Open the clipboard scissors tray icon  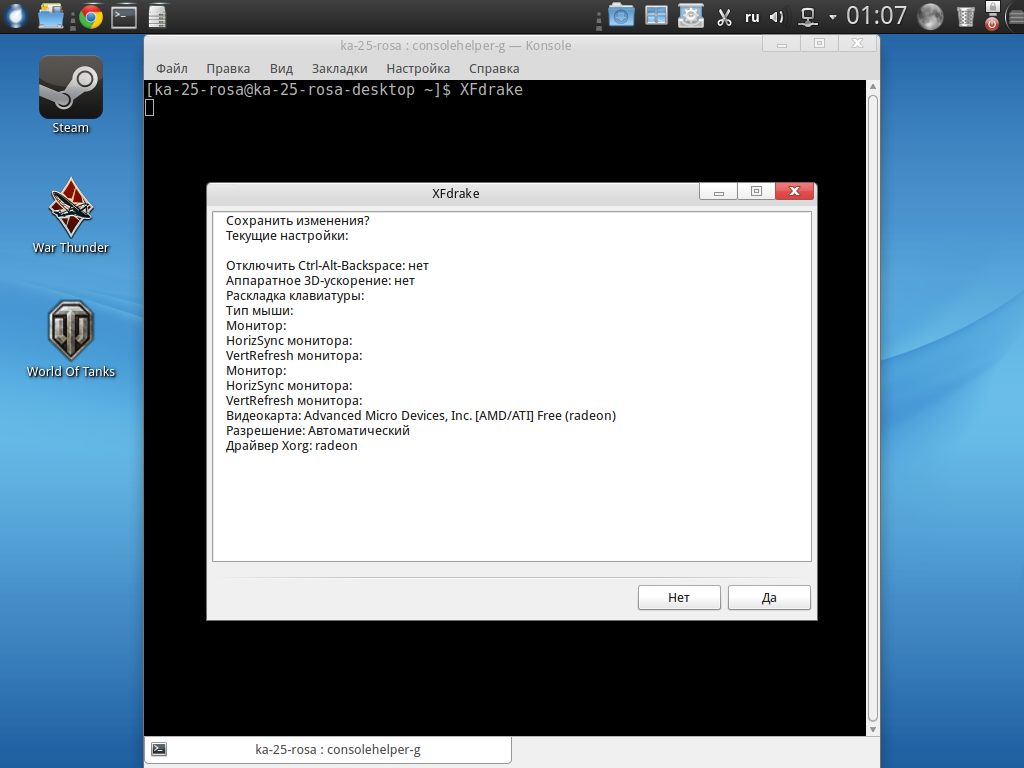coord(724,17)
